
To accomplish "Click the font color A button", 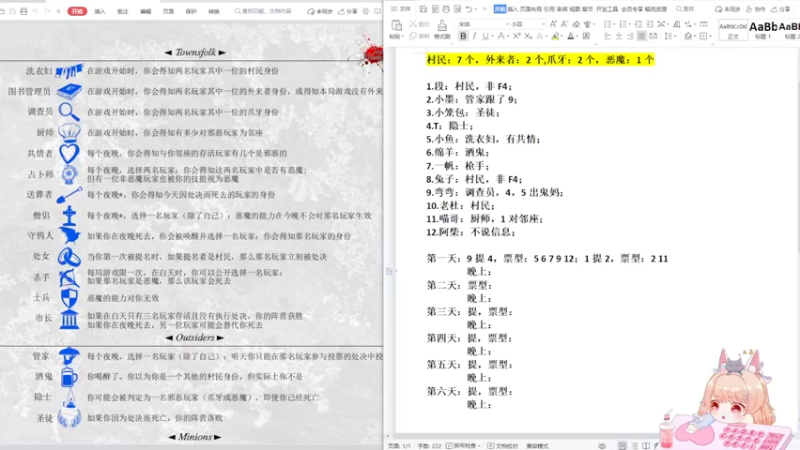I will tap(571, 36).
